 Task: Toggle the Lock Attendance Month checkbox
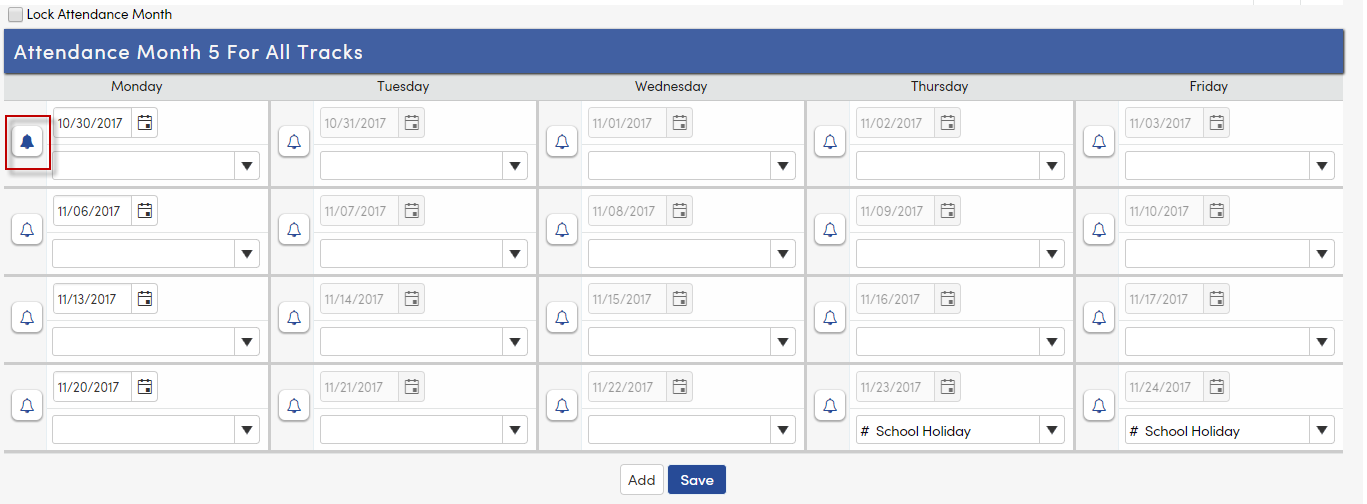click(x=15, y=15)
